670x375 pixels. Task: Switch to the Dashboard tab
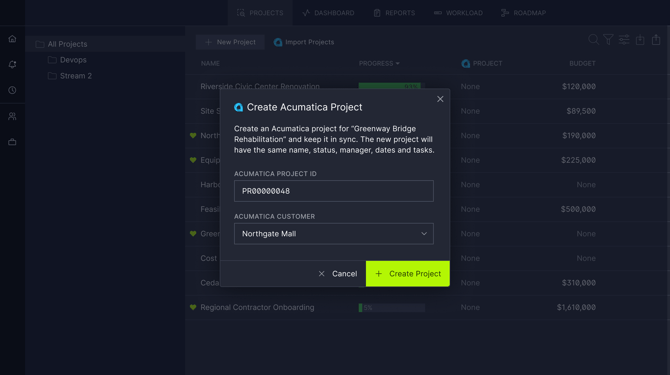[328, 13]
